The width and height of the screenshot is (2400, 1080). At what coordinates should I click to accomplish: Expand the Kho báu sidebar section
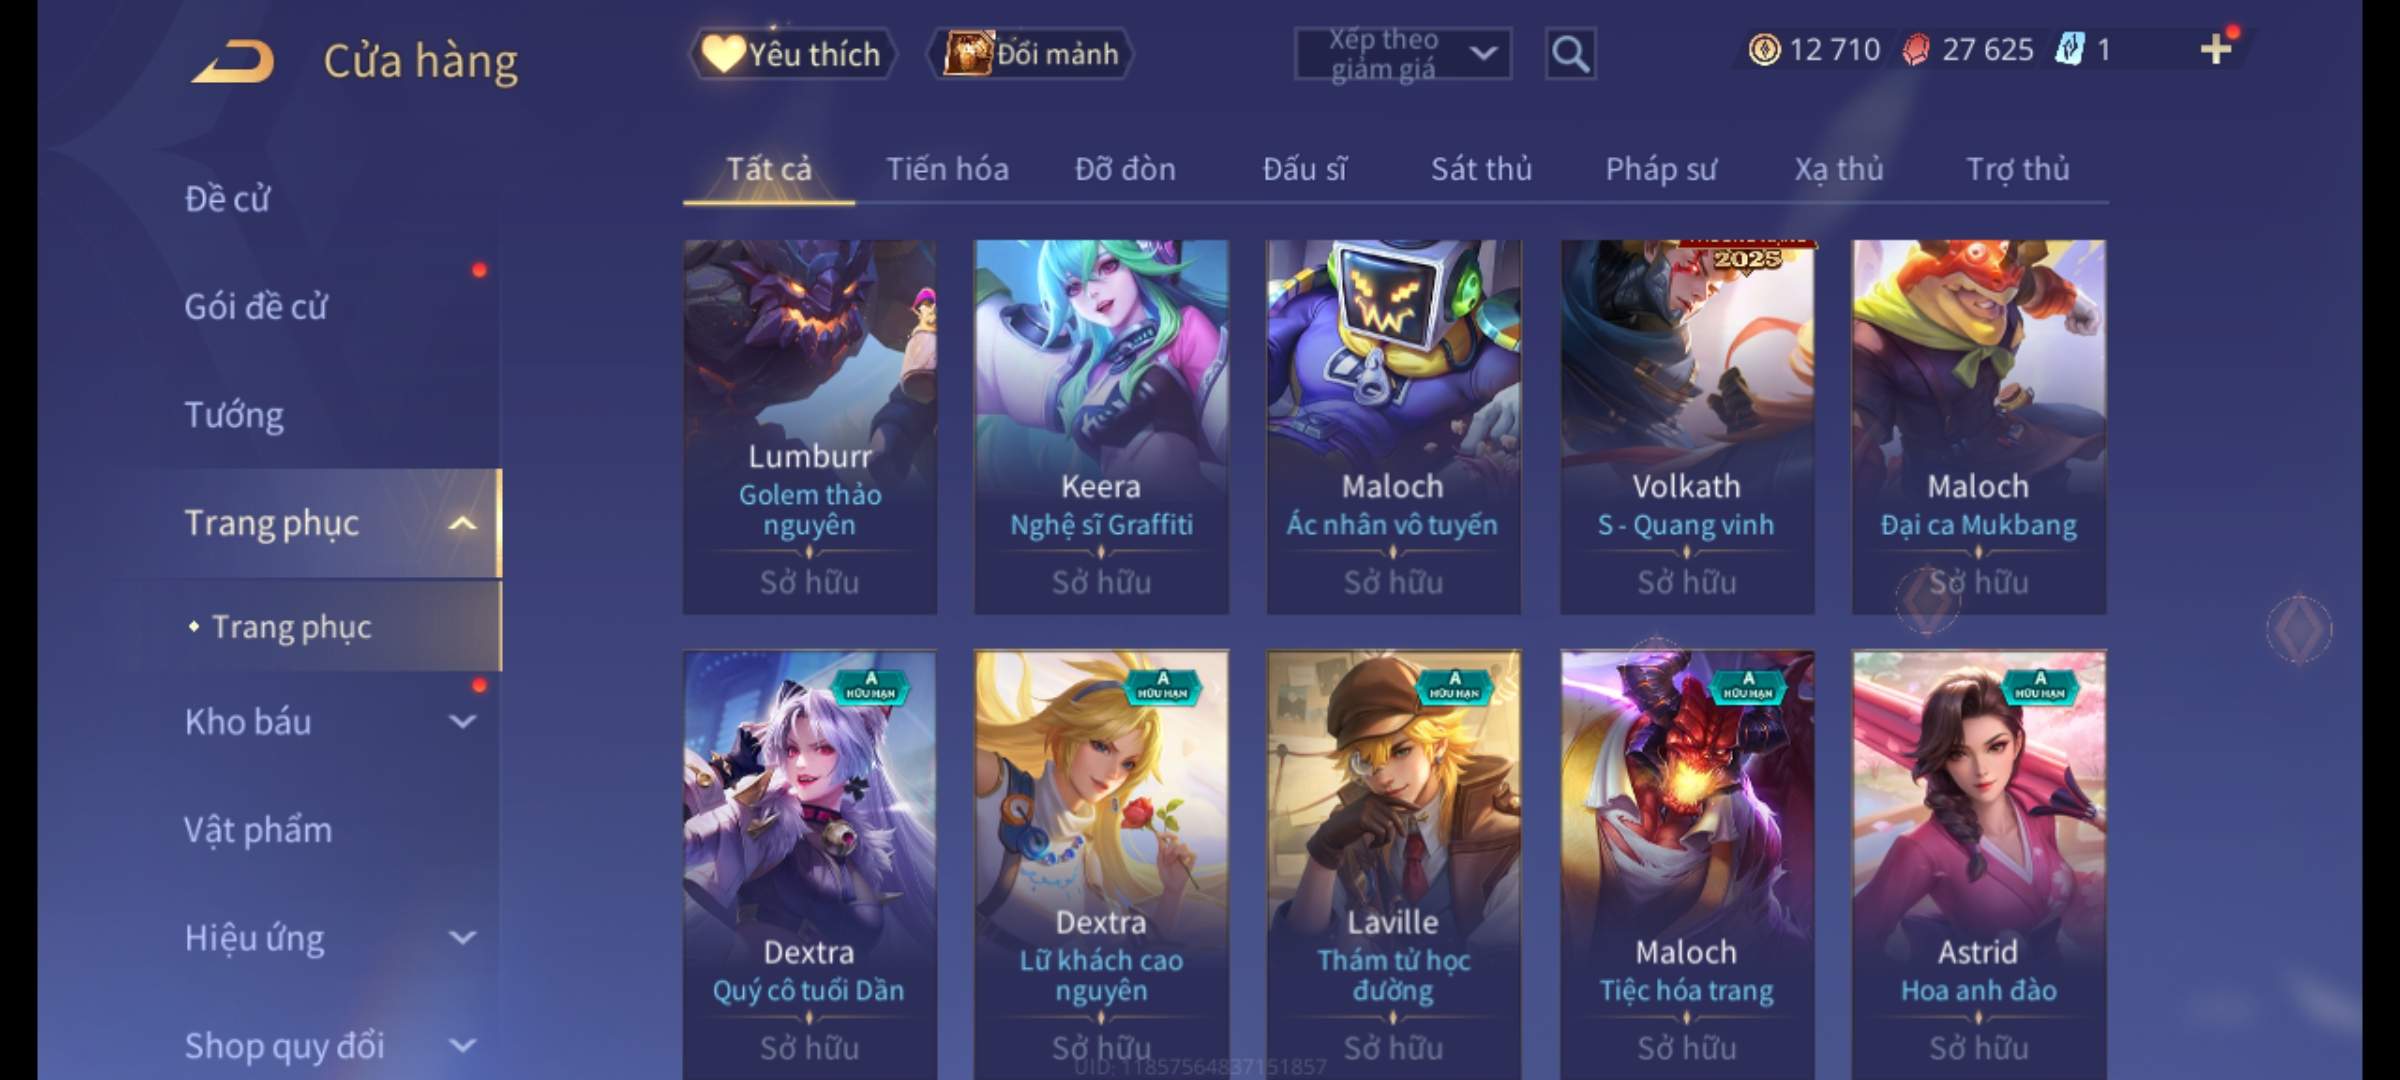click(462, 722)
